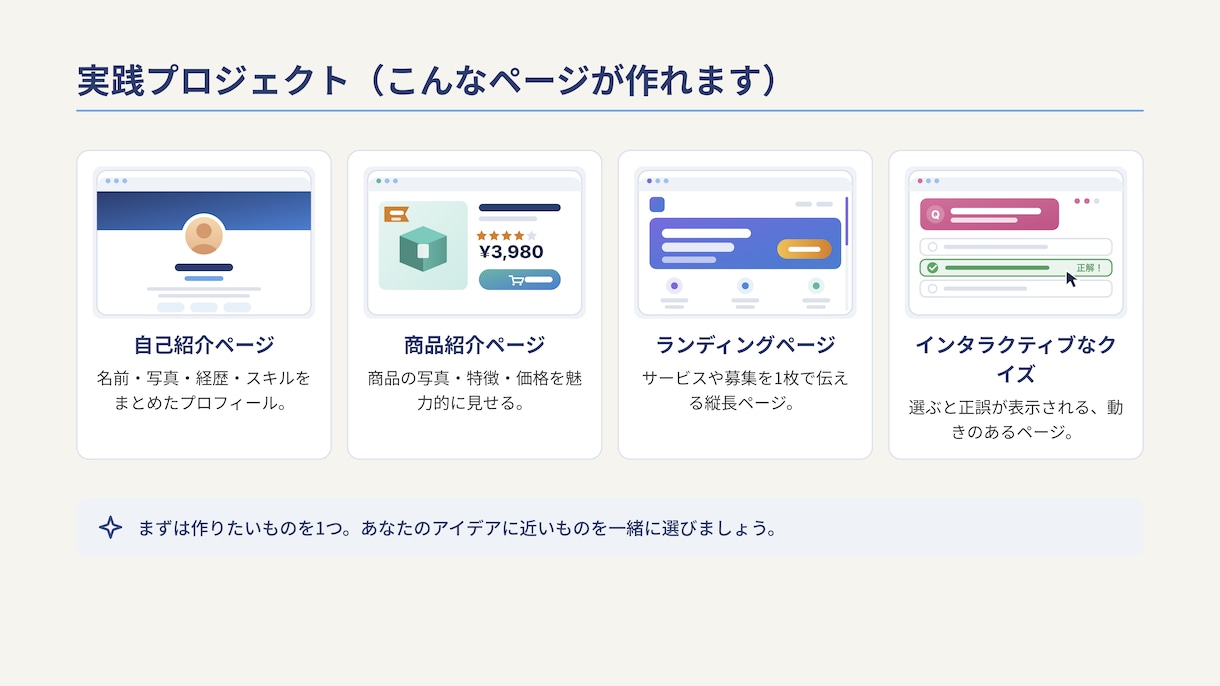This screenshot has width=1220, height=686.
Task: Click the product page mockup thumbnail
Action: point(475,243)
